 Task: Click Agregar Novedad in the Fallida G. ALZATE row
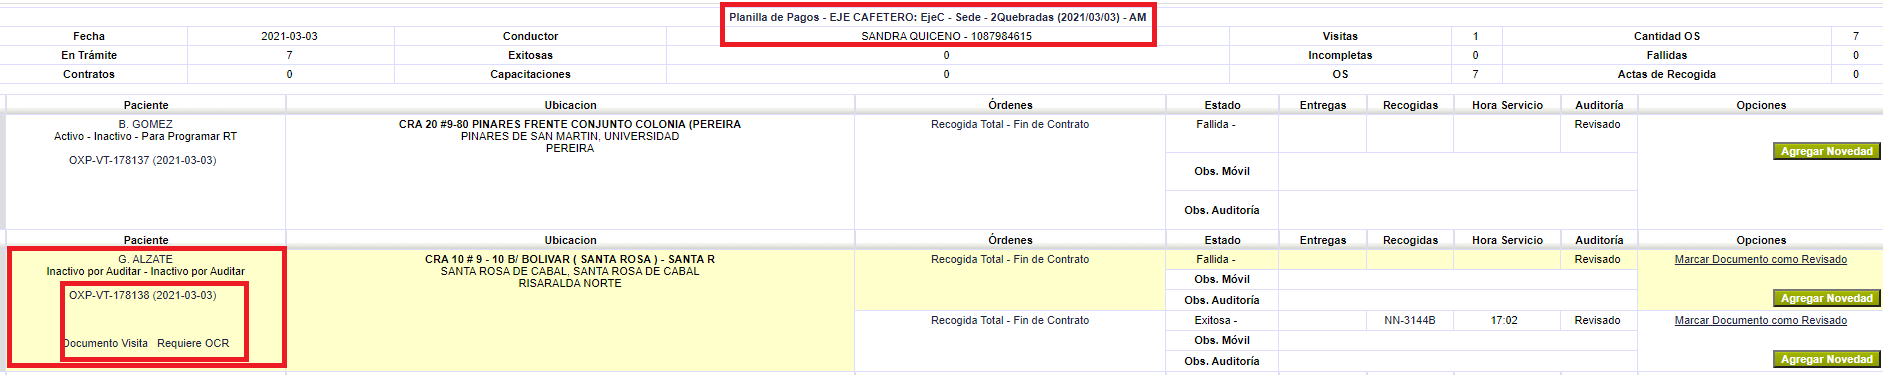pyautogui.click(x=1826, y=298)
